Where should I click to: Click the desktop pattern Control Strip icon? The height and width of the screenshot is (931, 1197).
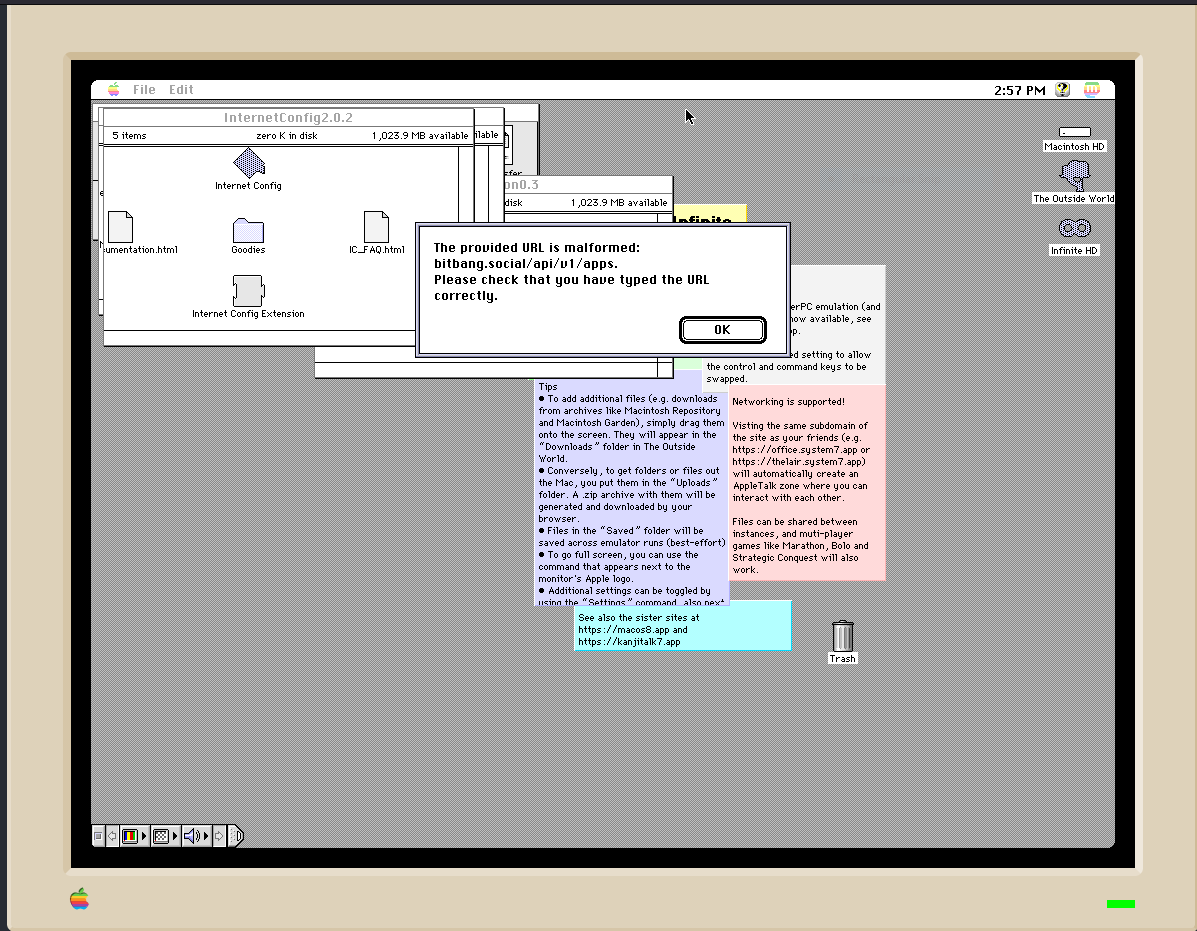[160, 836]
